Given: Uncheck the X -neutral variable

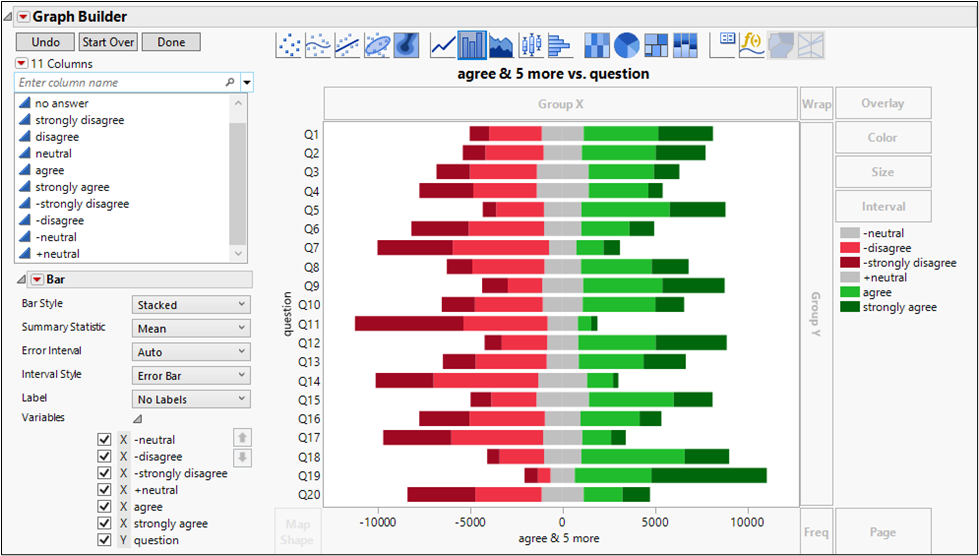Looking at the screenshot, I should click(x=104, y=440).
